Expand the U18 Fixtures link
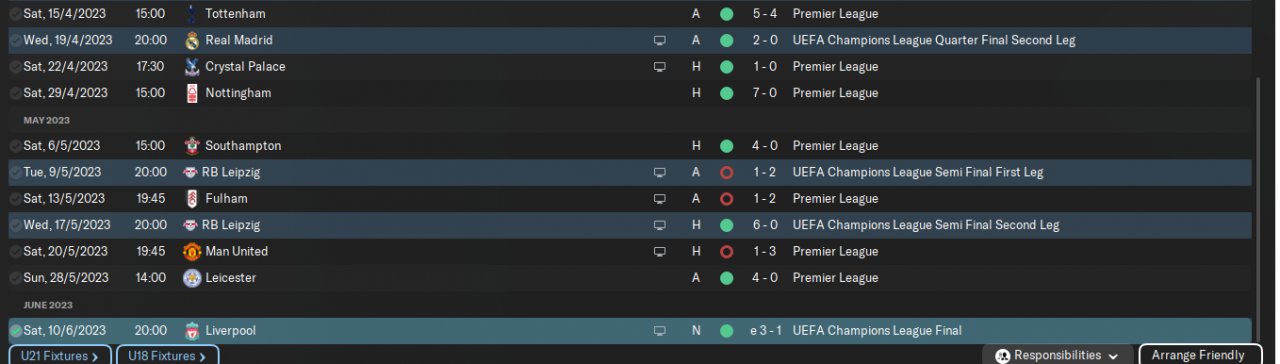 tap(168, 355)
